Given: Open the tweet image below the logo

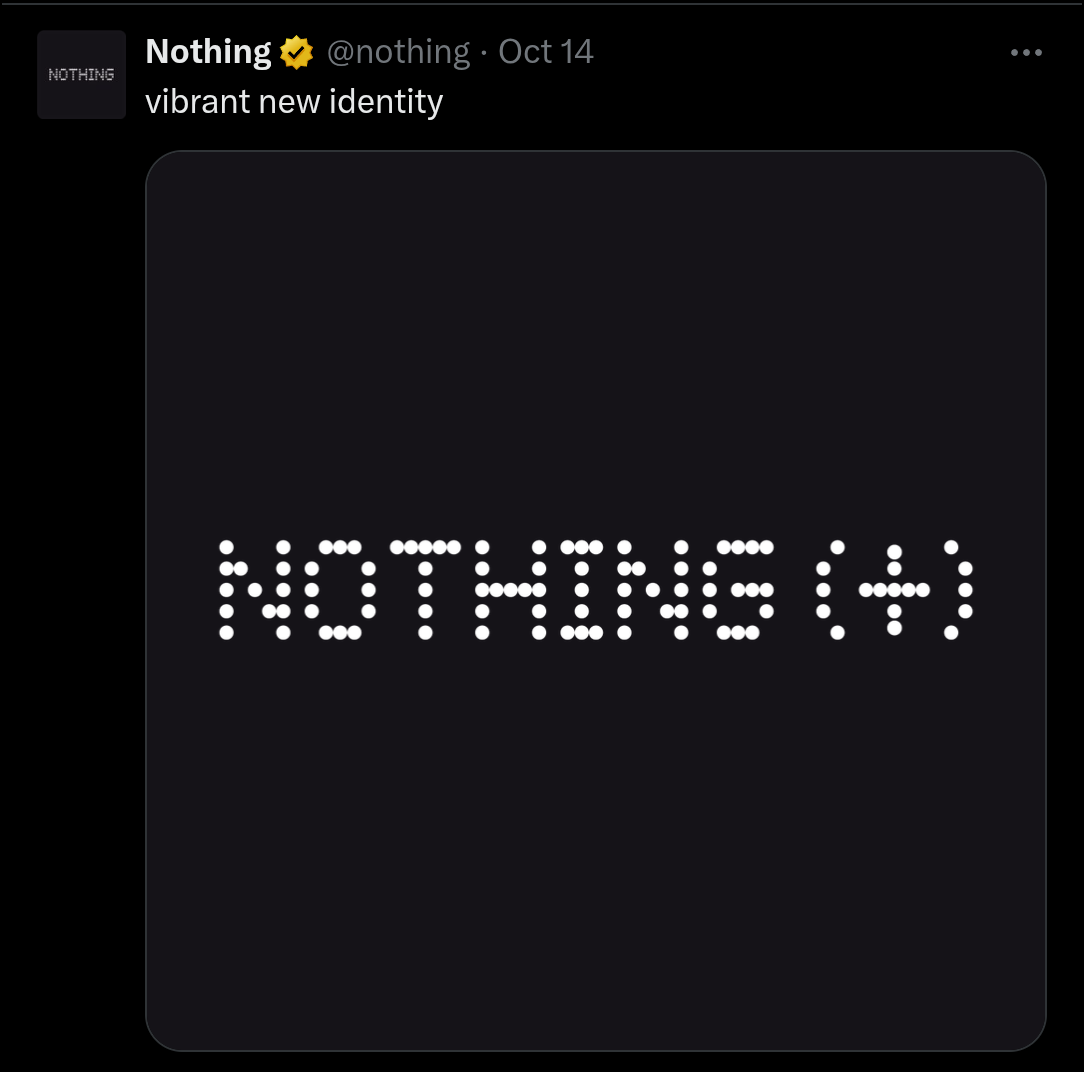Looking at the screenshot, I should (x=596, y=850).
